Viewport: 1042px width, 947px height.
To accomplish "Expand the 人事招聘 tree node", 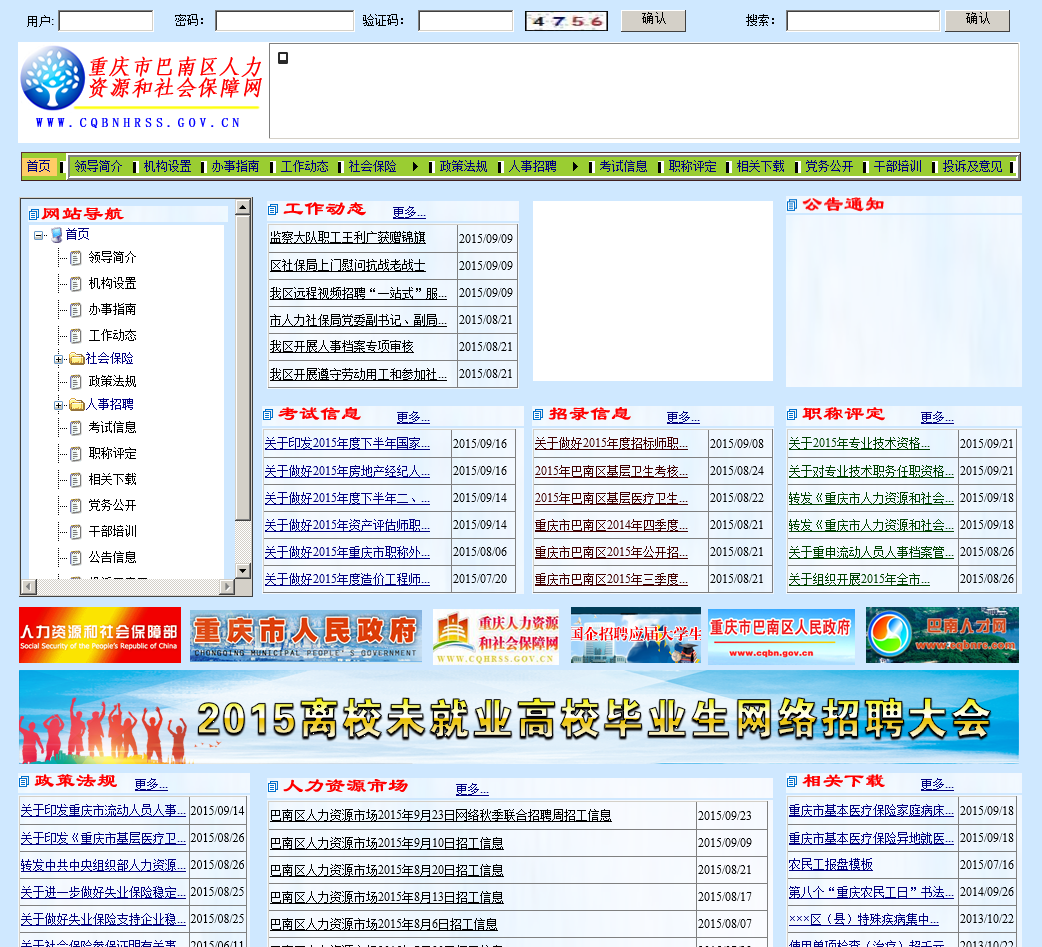I will coord(58,405).
